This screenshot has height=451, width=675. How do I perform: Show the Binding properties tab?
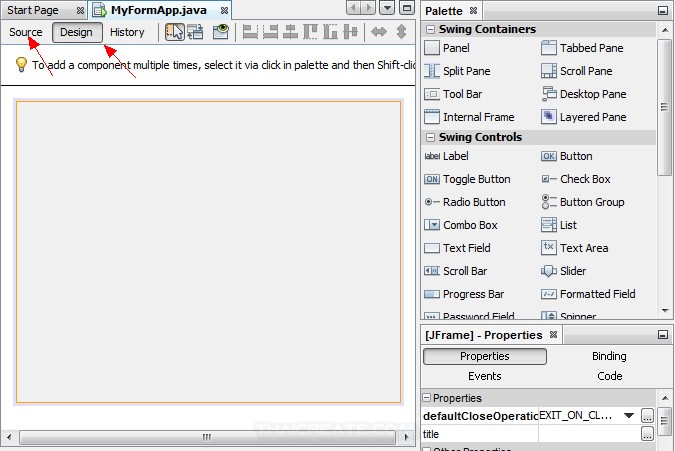pos(609,356)
